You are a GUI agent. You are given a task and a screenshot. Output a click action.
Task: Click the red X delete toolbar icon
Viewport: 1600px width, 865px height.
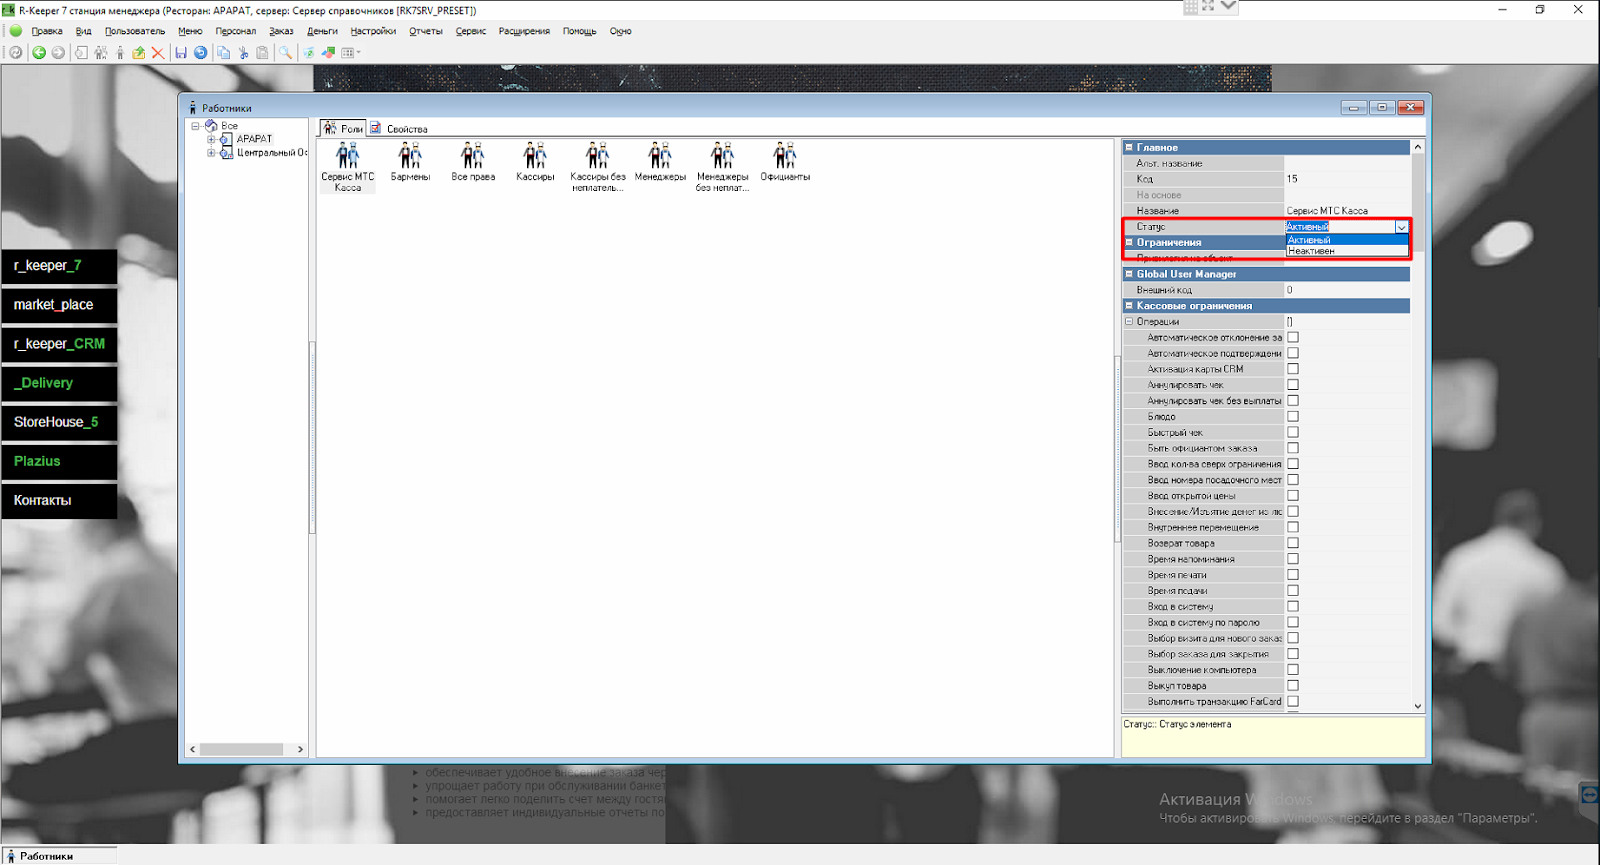[x=158, y=53]
